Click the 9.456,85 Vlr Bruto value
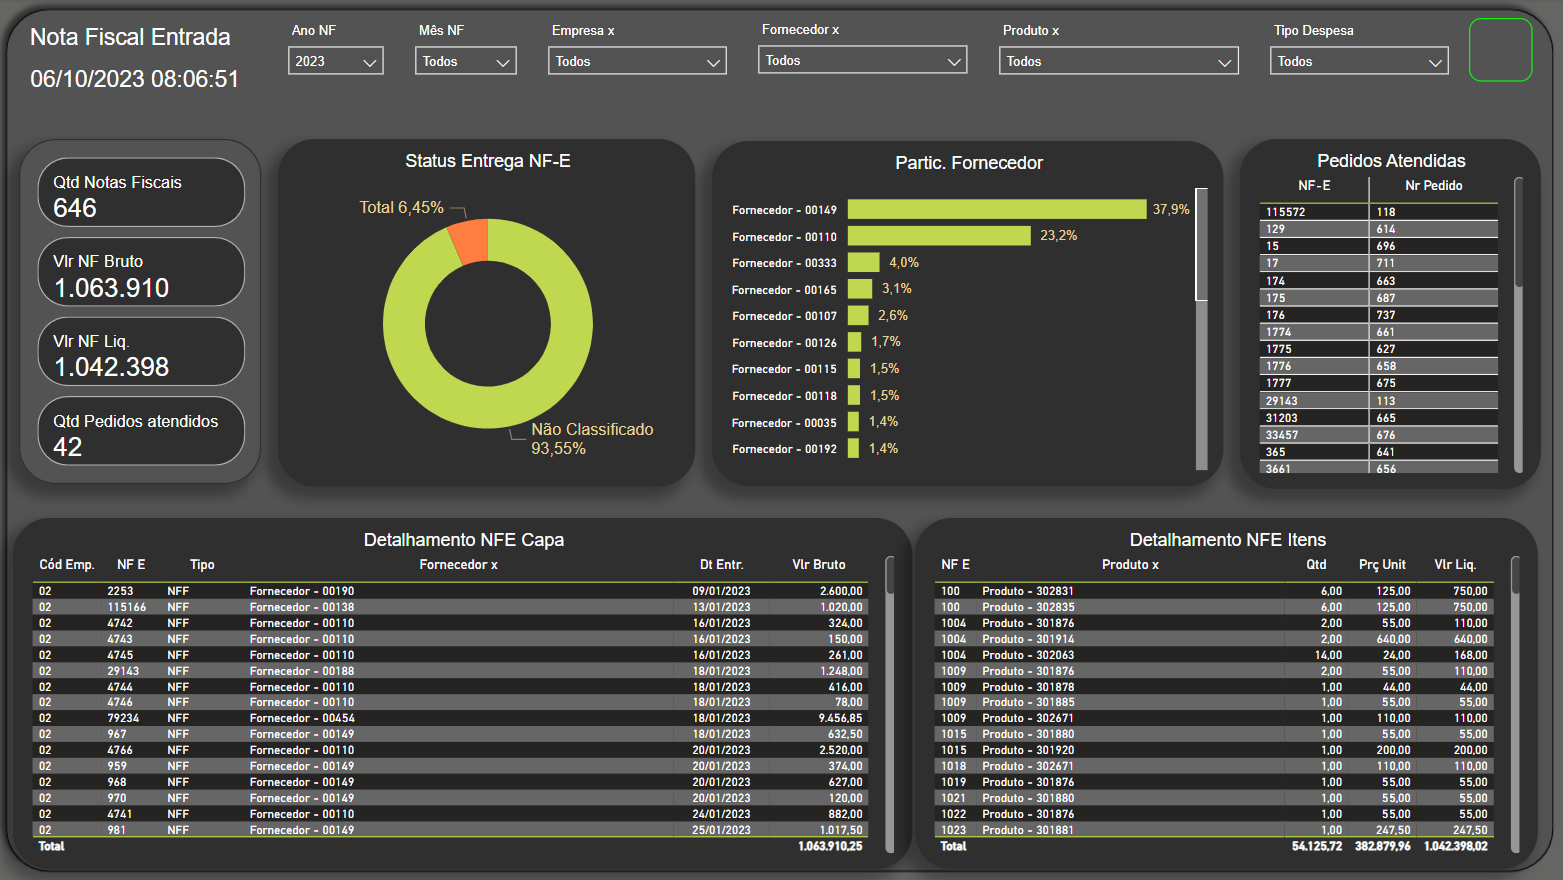Viewport: 1563px width, 880px height. coord(840,718)
